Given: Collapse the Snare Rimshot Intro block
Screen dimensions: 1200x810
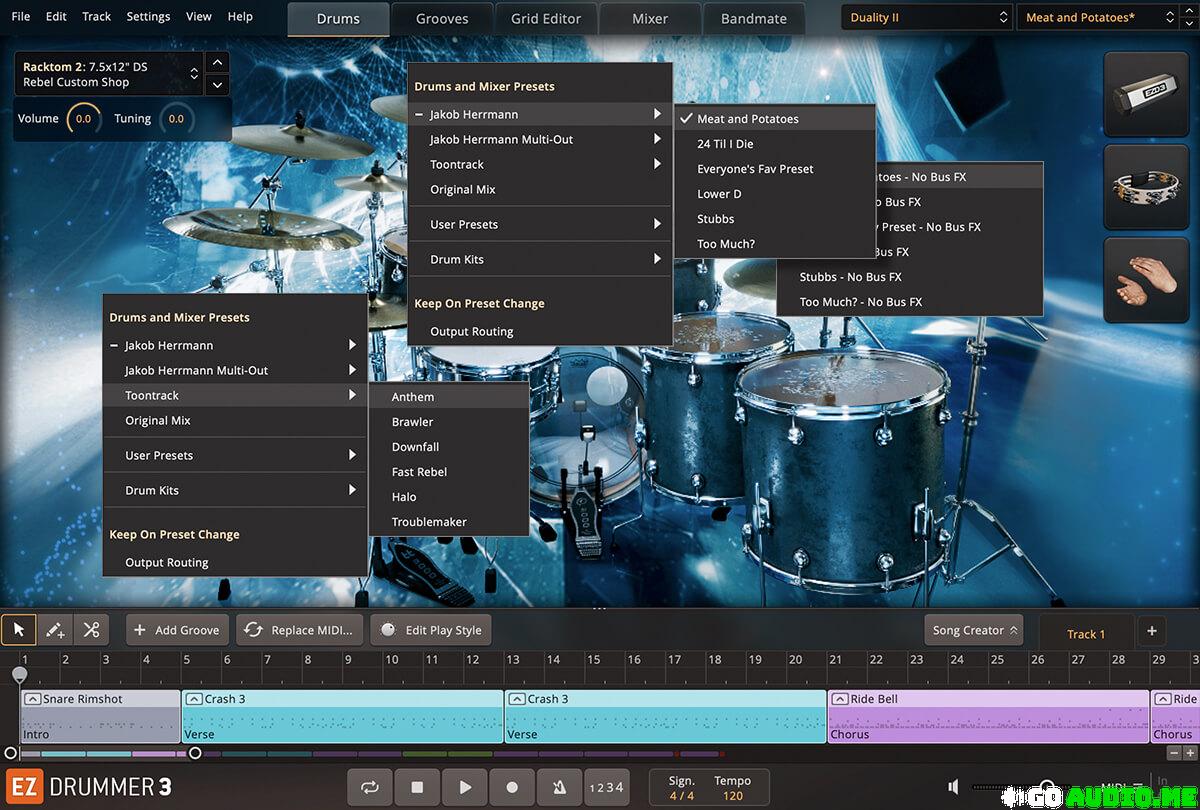Looking at the screenshot, I should pos(32,699).
